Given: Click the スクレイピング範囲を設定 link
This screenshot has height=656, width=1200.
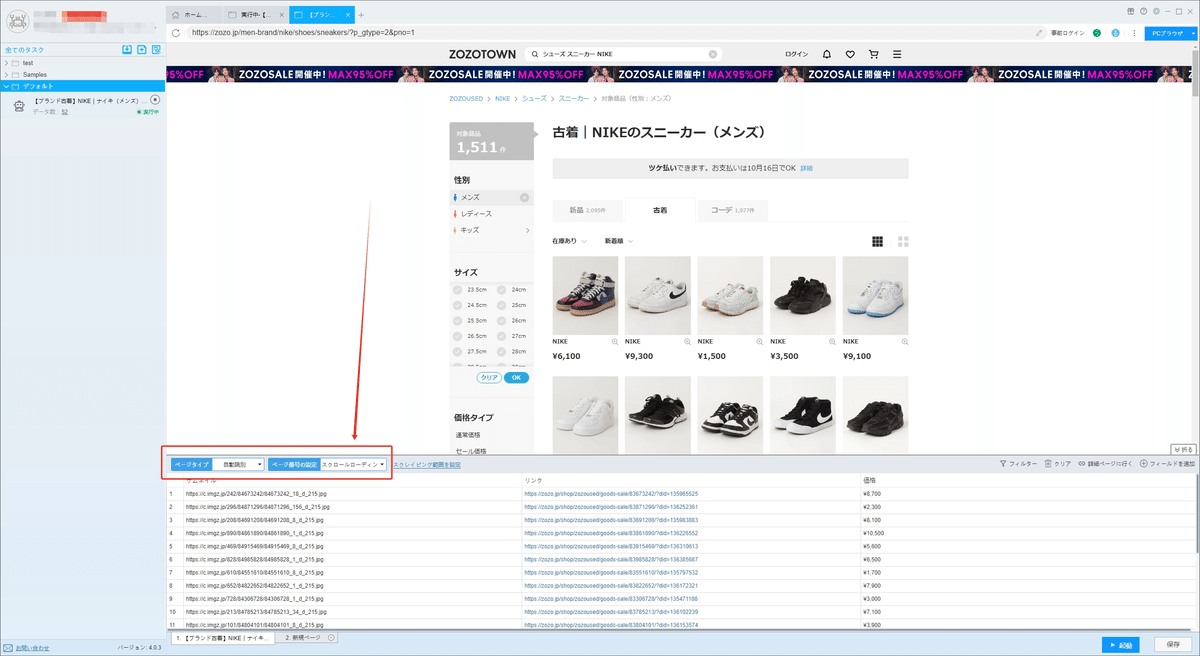Looking at the screenshot, I should pyautogui.click(x=428, y=465).
